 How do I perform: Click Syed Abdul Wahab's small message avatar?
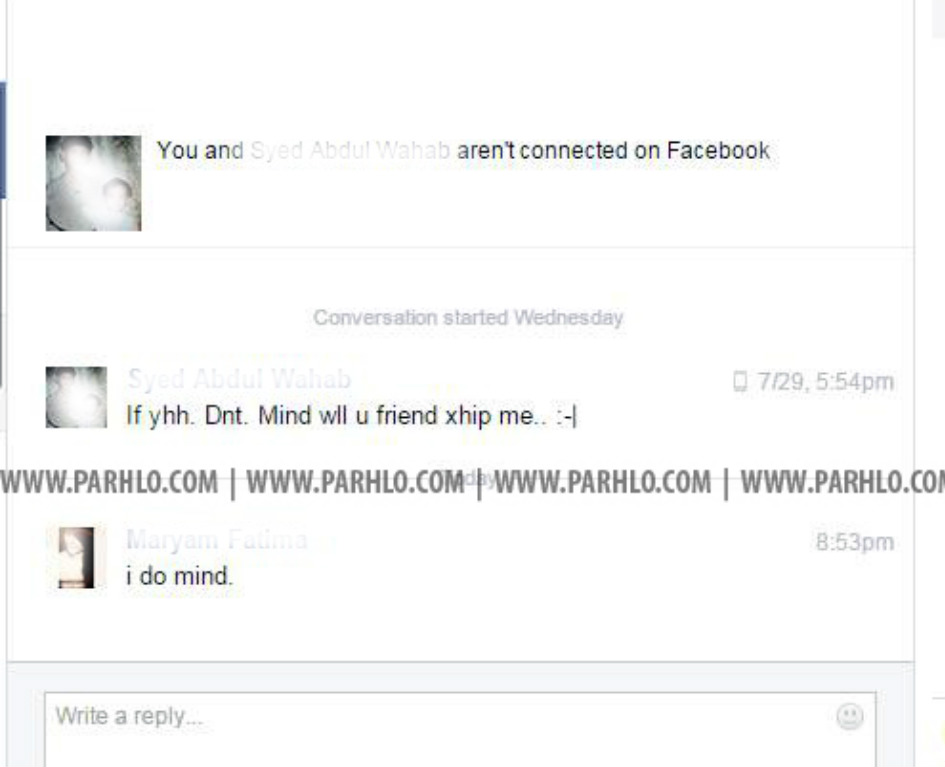(x=77, y=397)
